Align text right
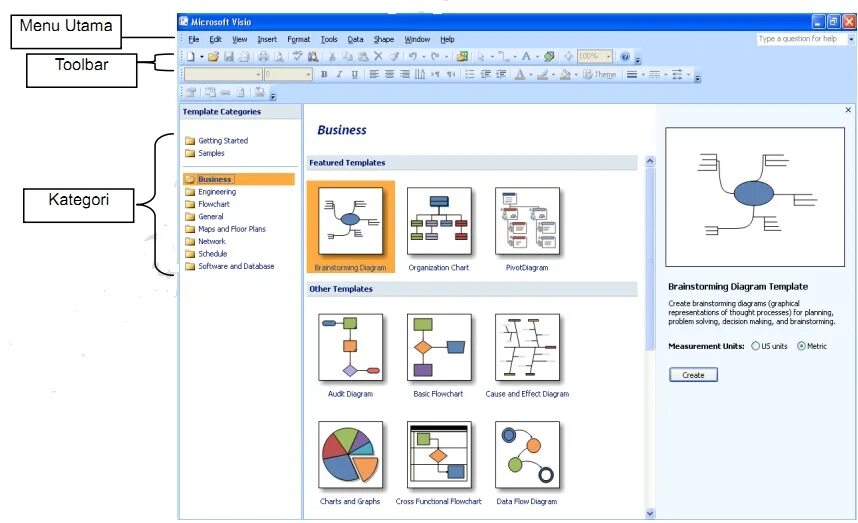This screenshot has width=858, height=523. [x=405, y=74]
